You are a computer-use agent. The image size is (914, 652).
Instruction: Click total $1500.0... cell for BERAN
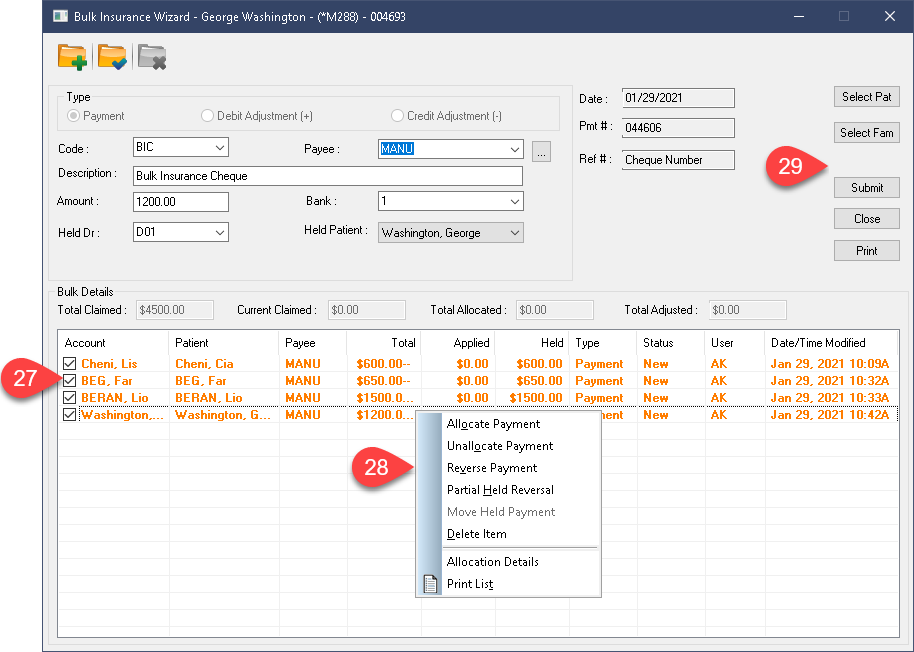(x=385, y=397)
